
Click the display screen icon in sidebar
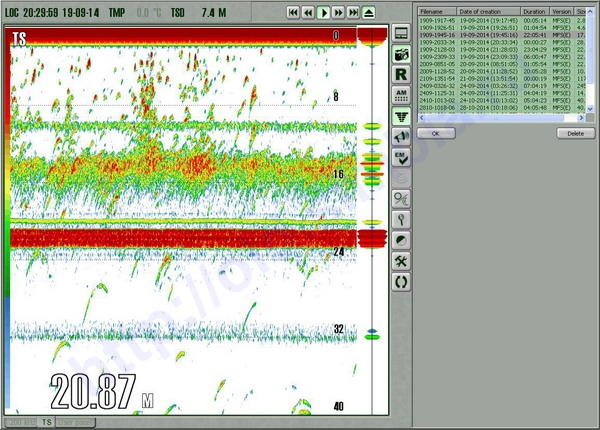(401, 34)
